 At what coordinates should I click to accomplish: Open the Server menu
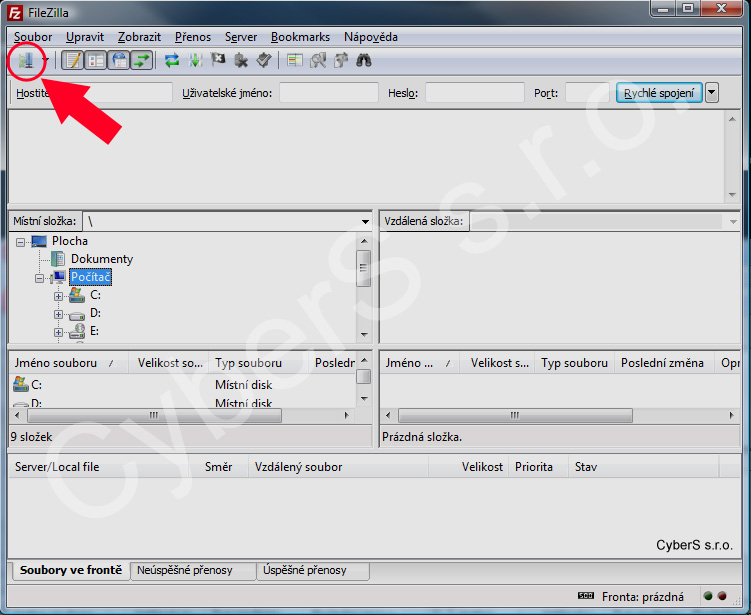tap(241, 37)
